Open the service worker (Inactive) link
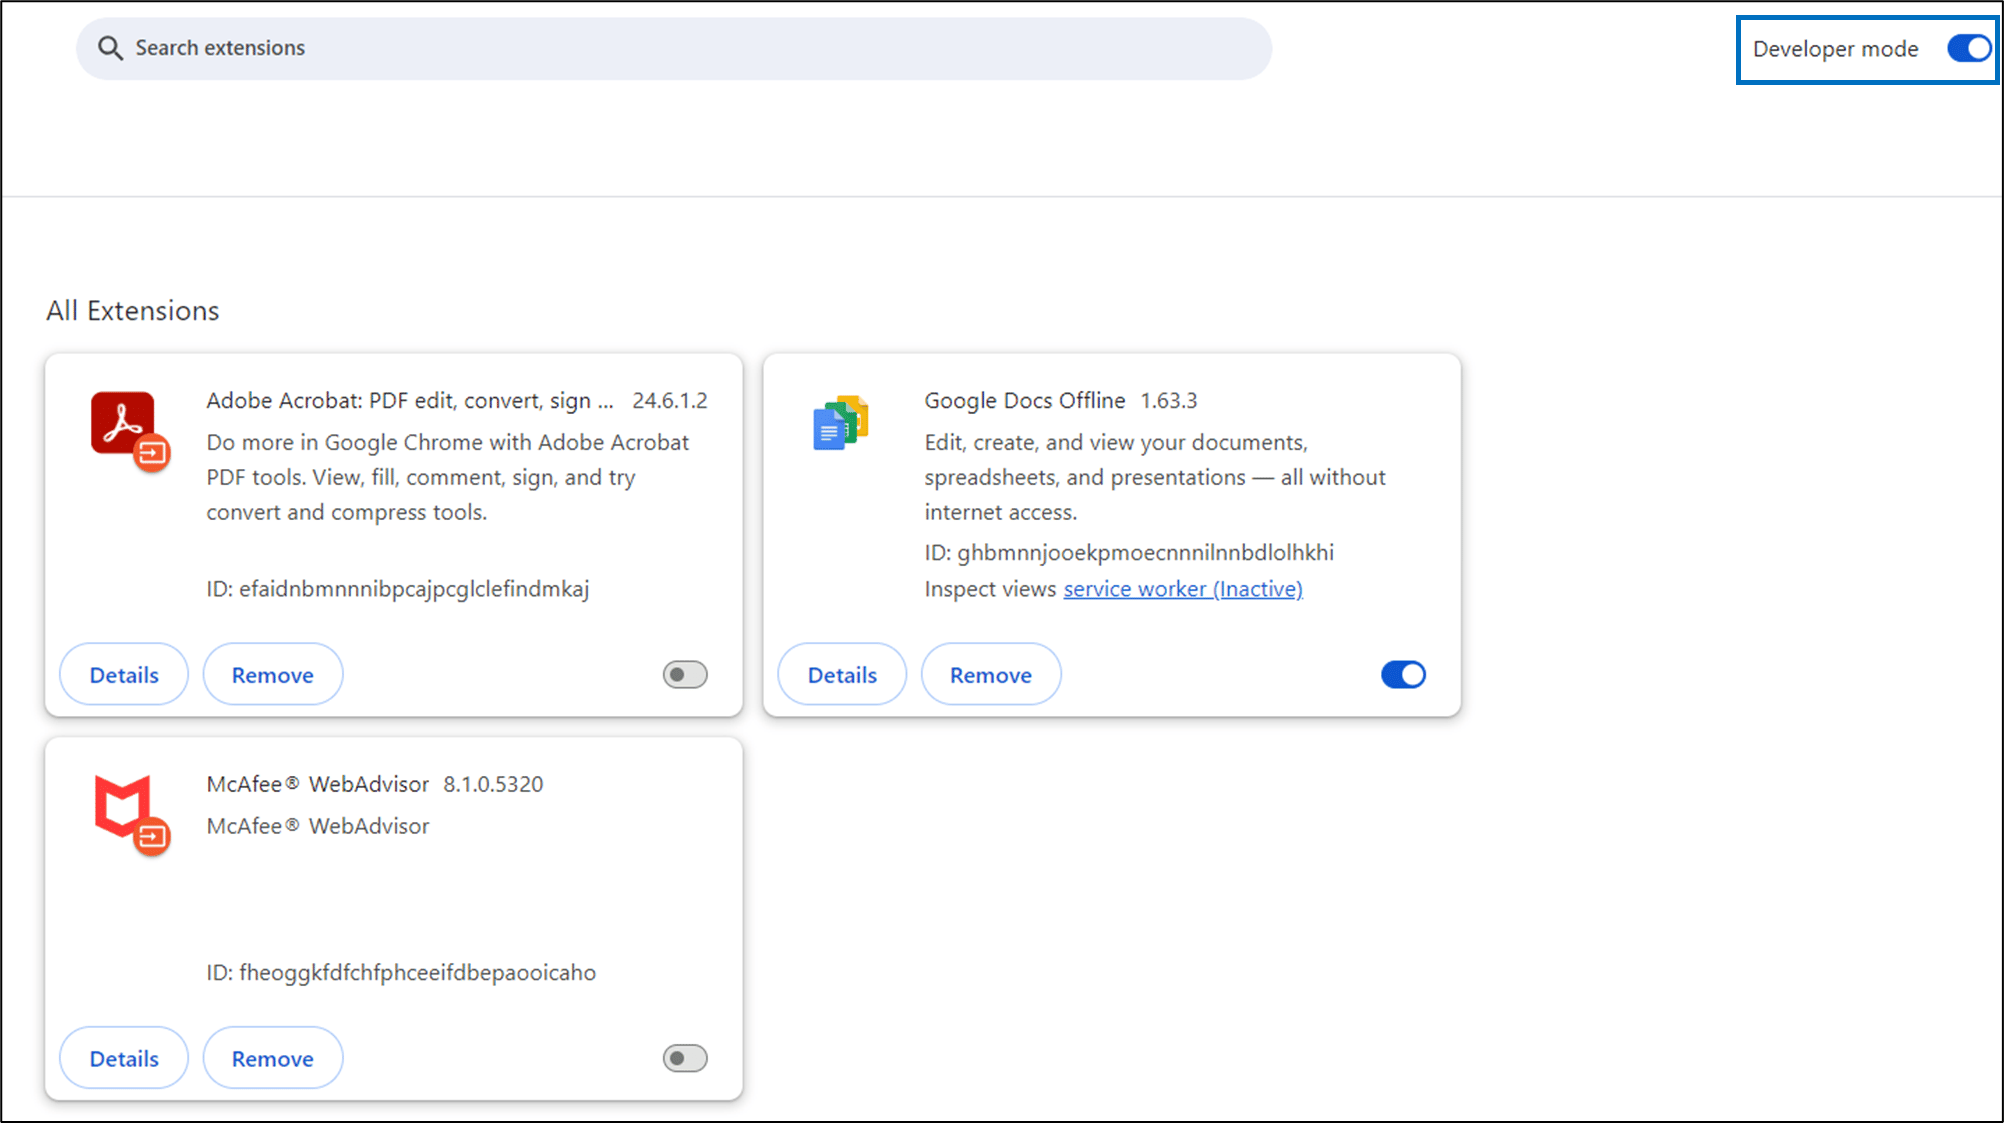The image size is (2004, 1123). click(x=1183, y=589)
